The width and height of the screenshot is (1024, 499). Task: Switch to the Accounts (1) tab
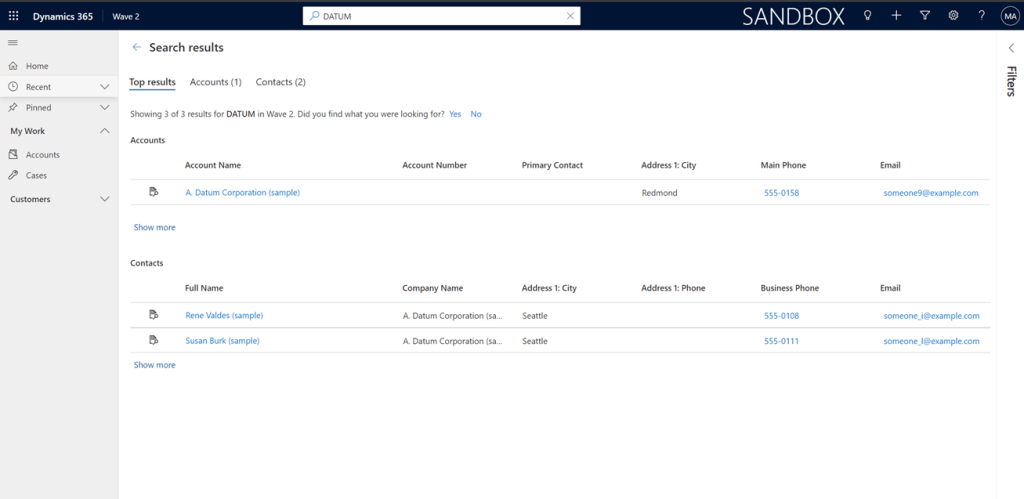pyautogui.click(x=215, y=82)
